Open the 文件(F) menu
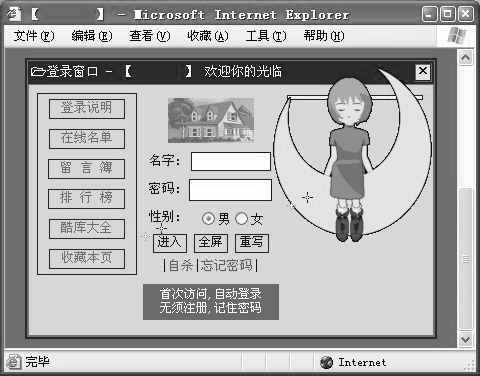 tap(34, 36)
